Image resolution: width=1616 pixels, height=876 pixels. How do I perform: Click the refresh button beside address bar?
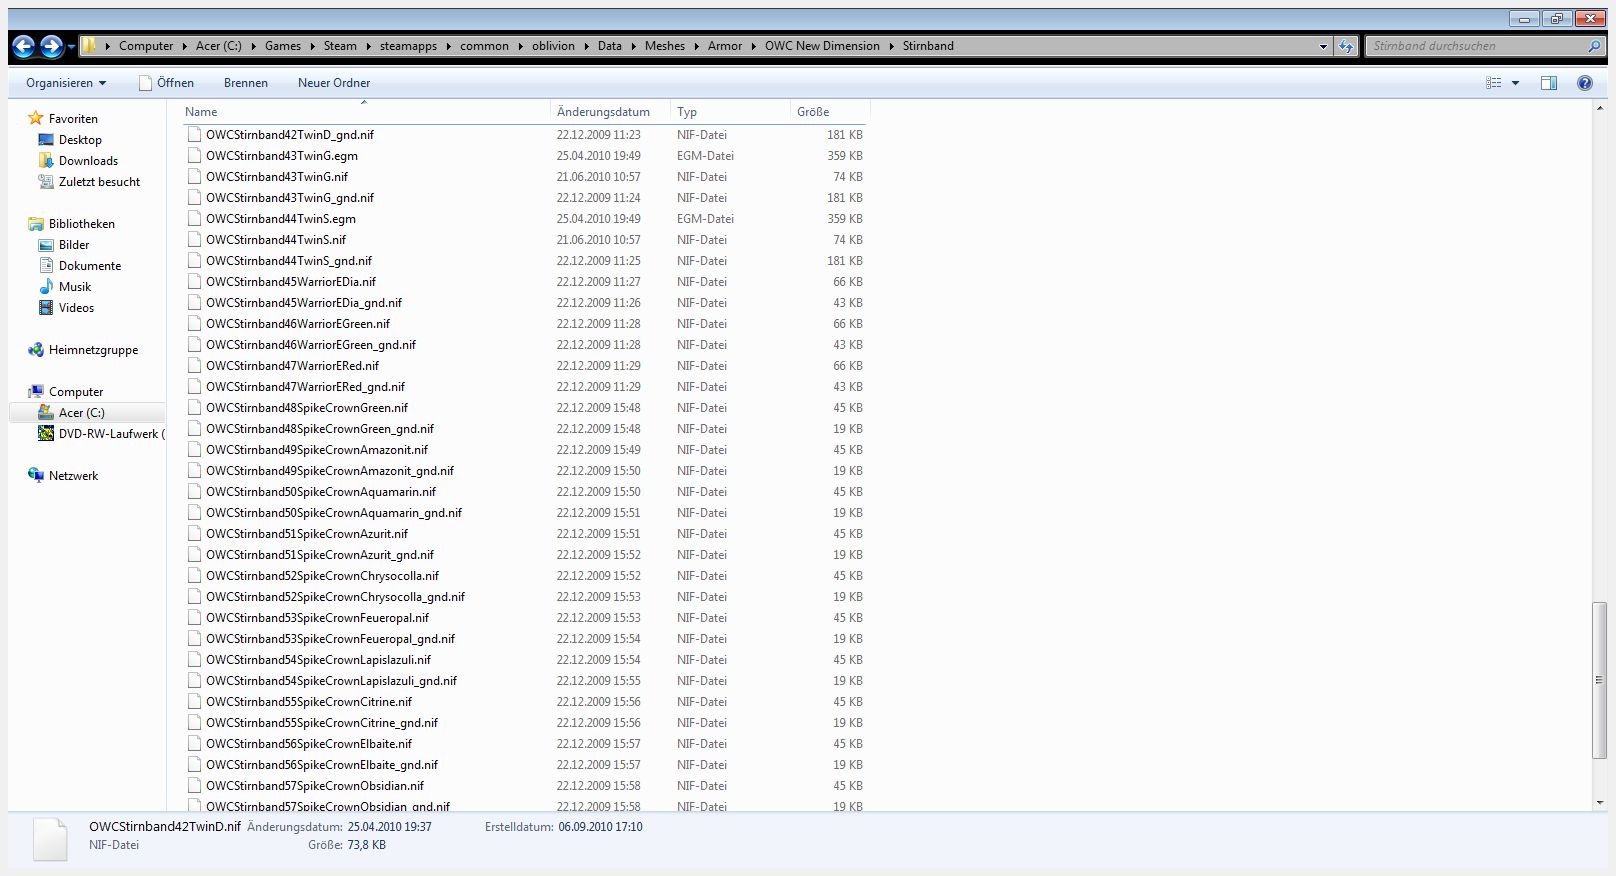pos(1346,46)
